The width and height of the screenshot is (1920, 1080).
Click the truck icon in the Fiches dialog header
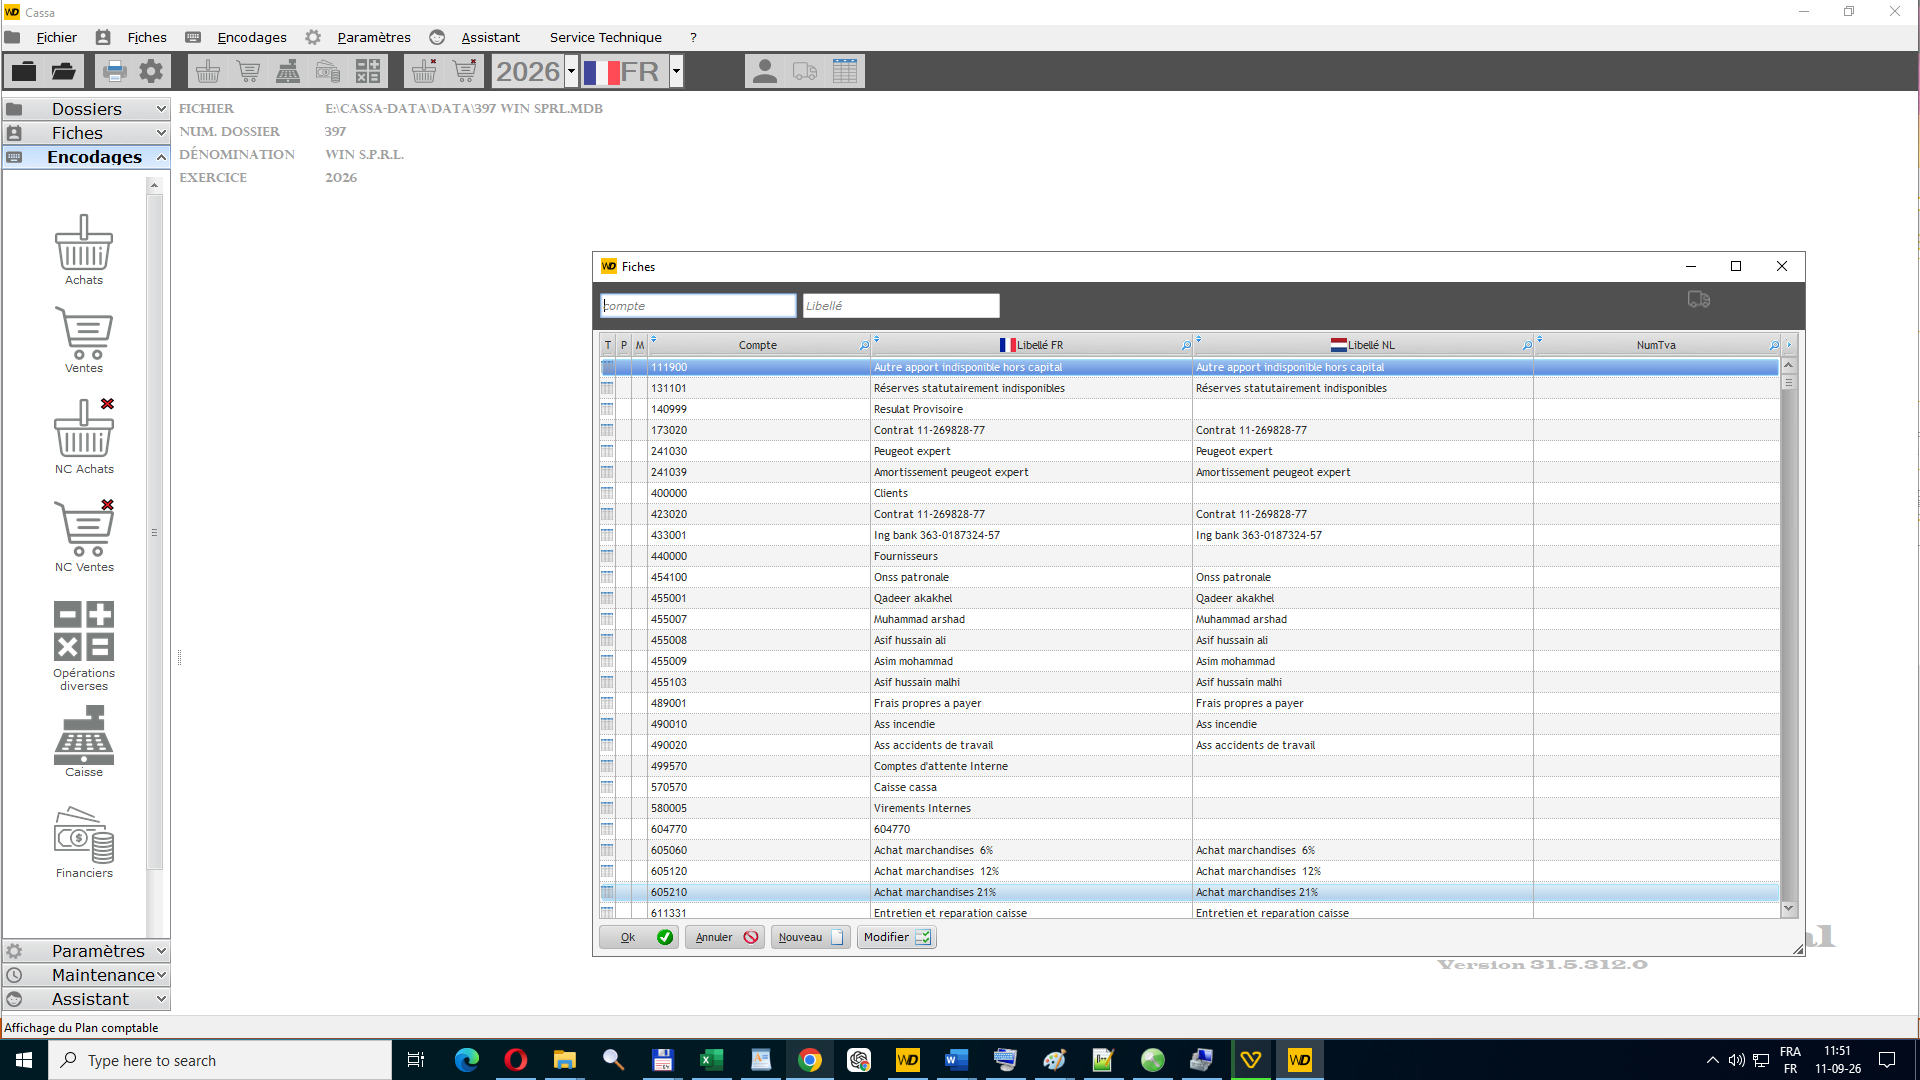(x=1698, y=299)
